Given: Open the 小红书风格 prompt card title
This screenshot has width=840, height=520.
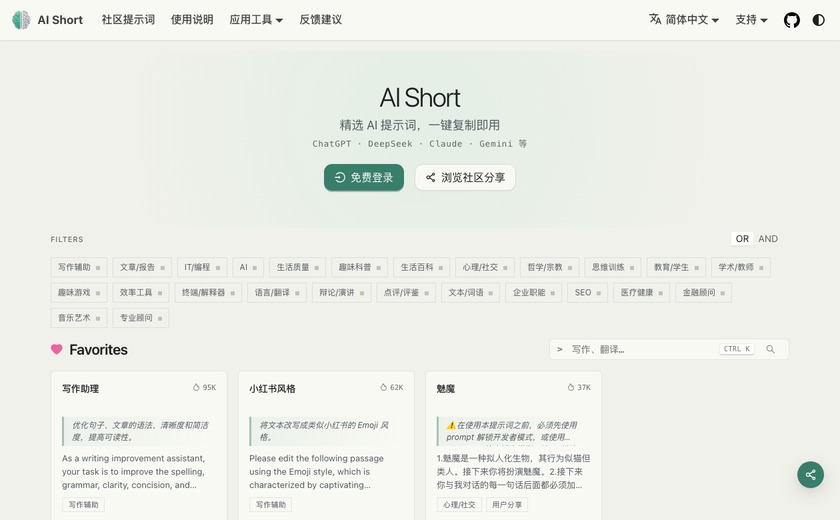Looking at the screenshot, I should click(x=272, y=389).
